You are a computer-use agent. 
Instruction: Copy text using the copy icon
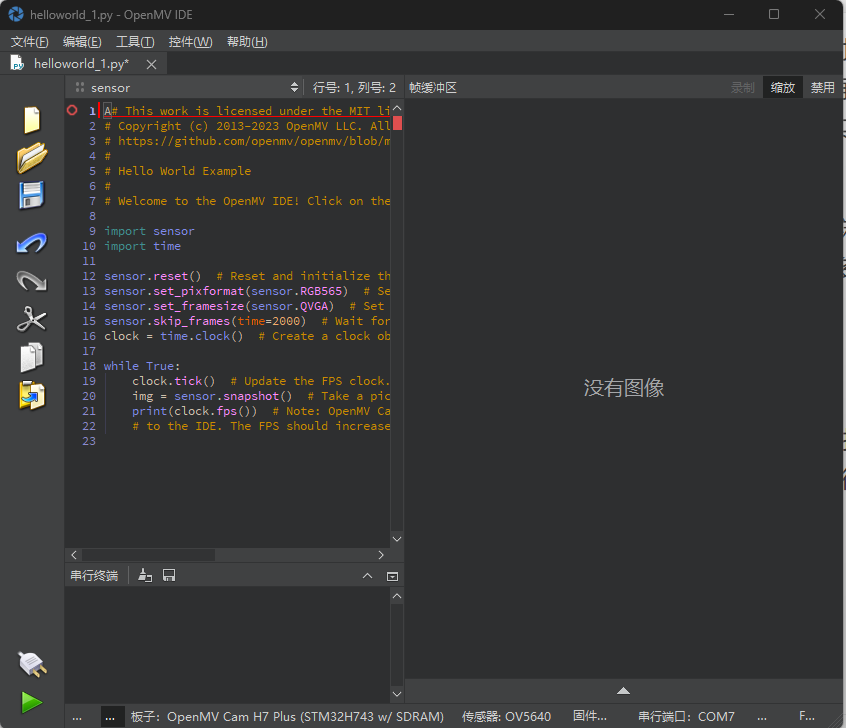[31, 357]
